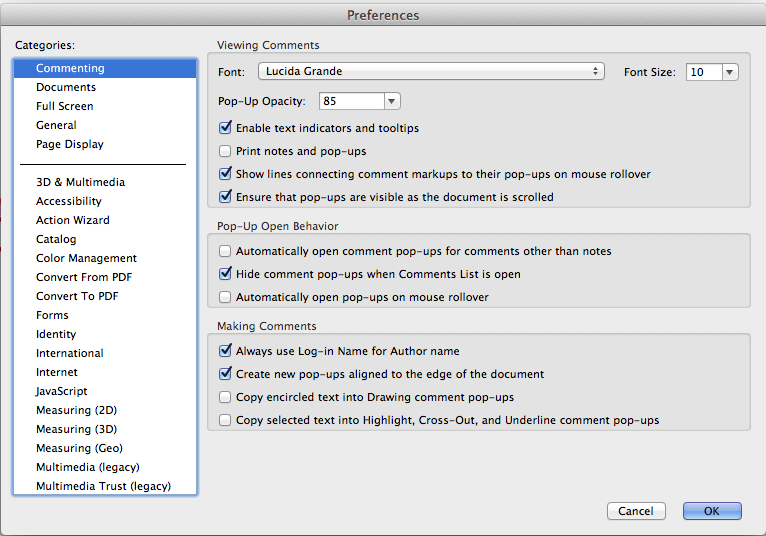Viewport: 766px width, 536px height.
Task: Expand the Pop-Up Opacity dropdown arrow
Action: [391, 101]
